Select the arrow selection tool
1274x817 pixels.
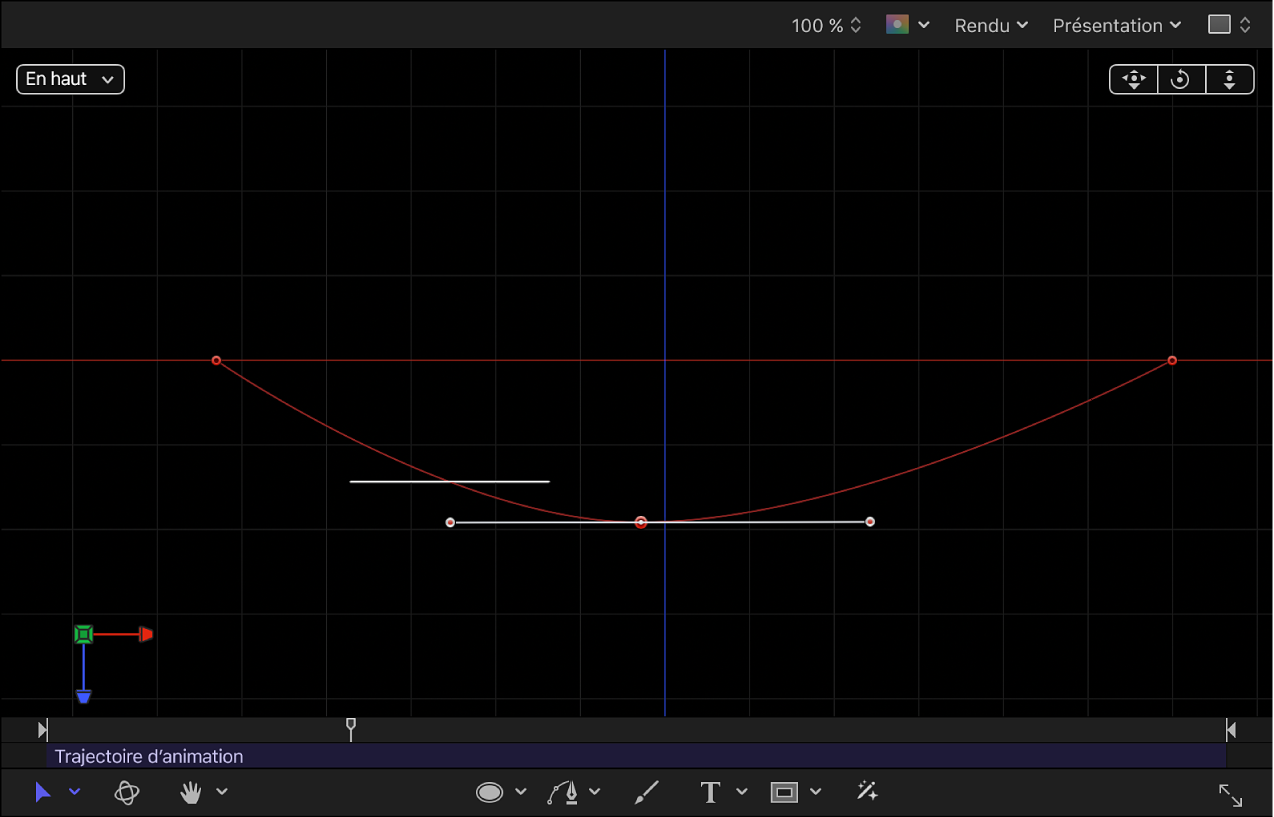tap(42, 792)
